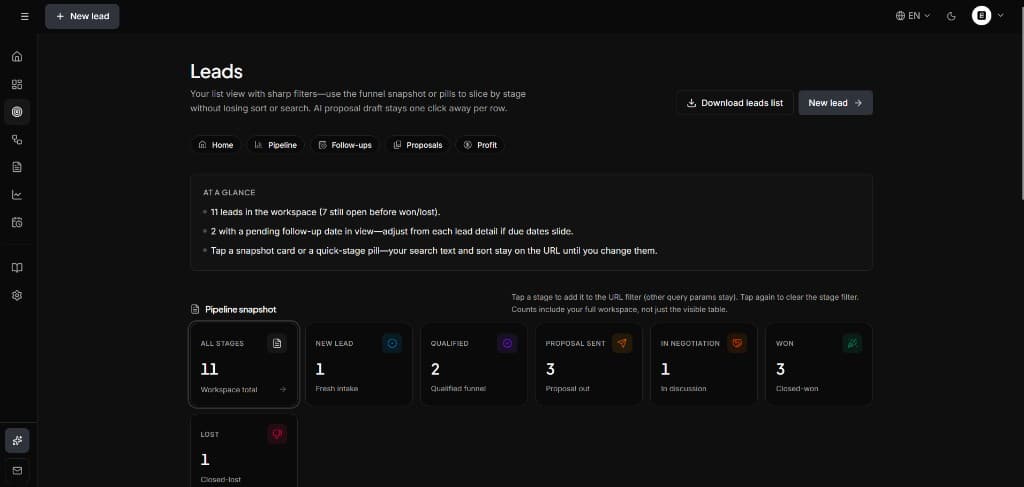Screen dimensions: 1024x487
Task: Open the mail envelope icon in the sidebar
Action: [x=17, y=470]
